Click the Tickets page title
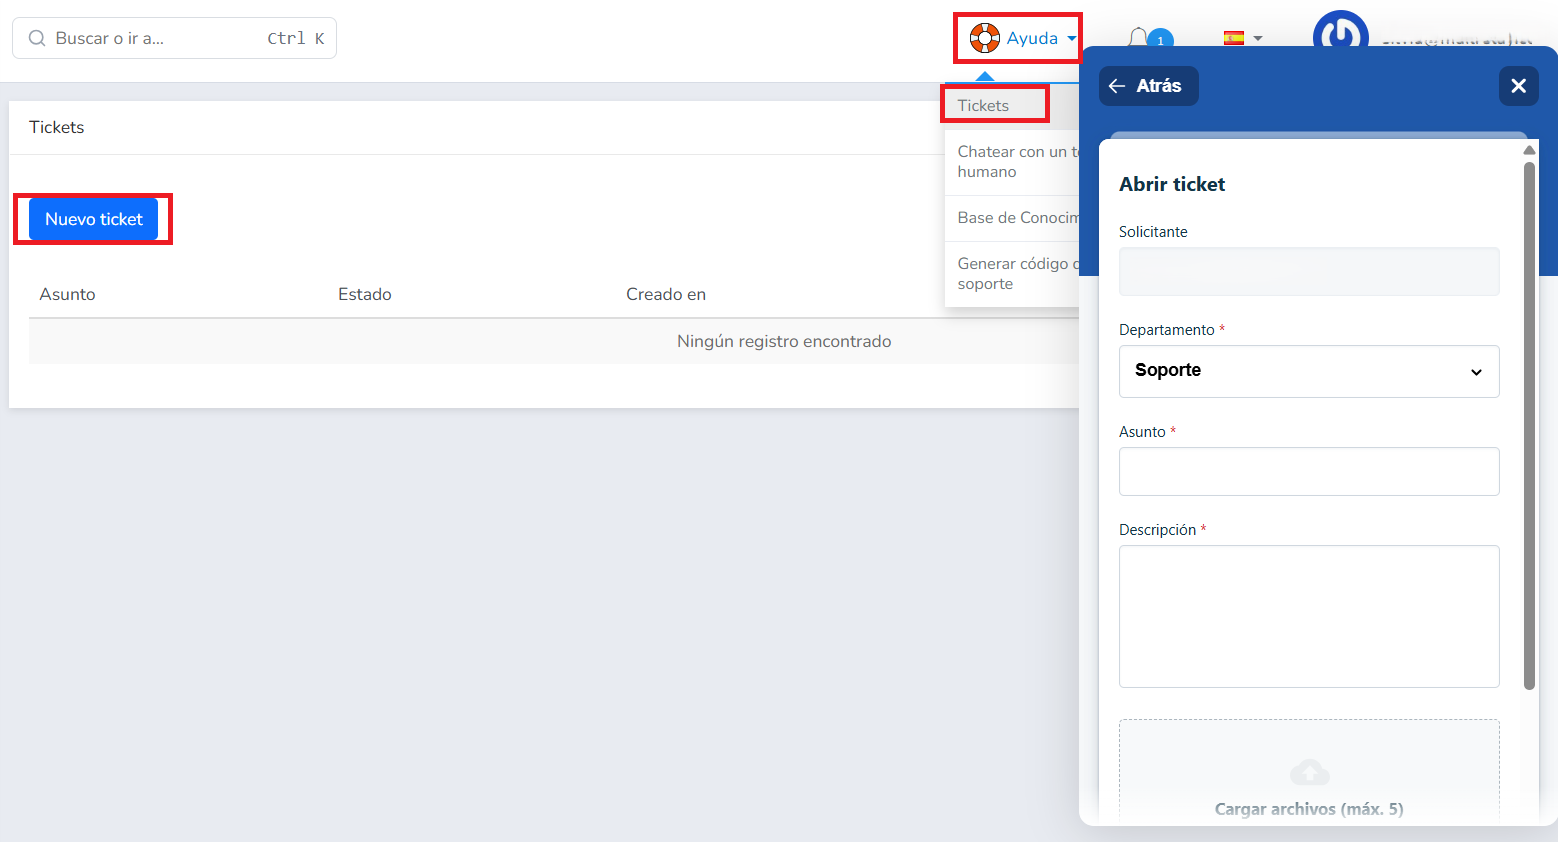The image size is (1558, 842). coord(57,127)
